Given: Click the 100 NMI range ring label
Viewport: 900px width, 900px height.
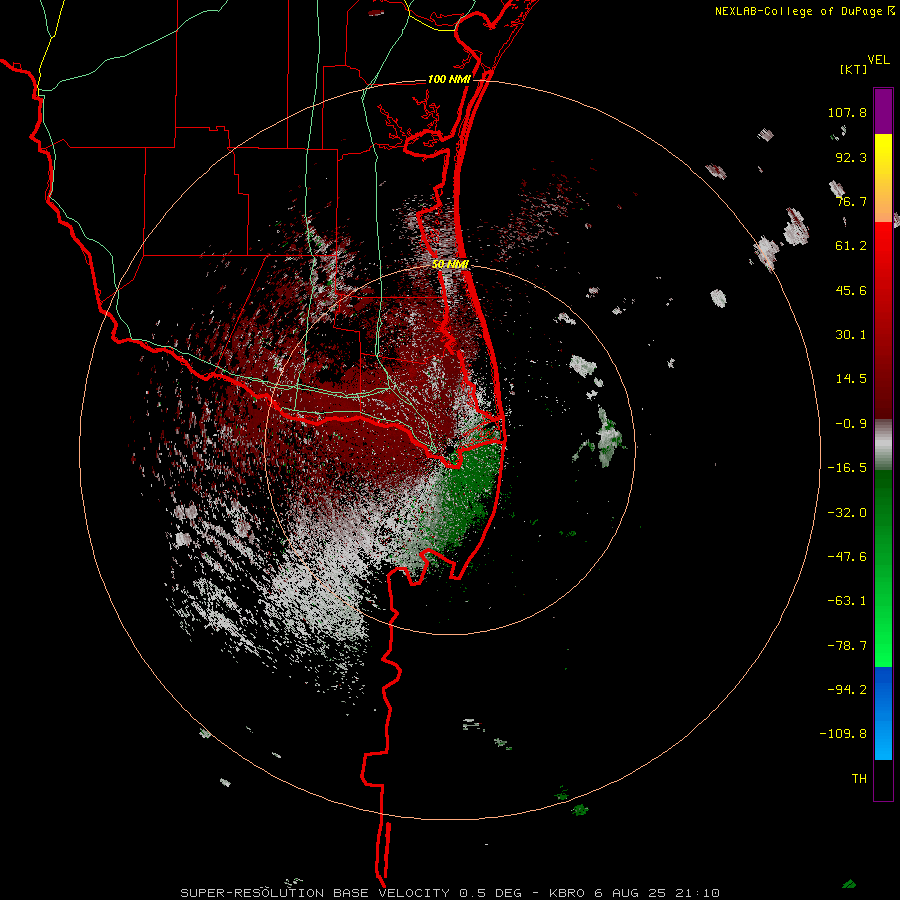Looking at the screenshot, I should tap(448, 79).
